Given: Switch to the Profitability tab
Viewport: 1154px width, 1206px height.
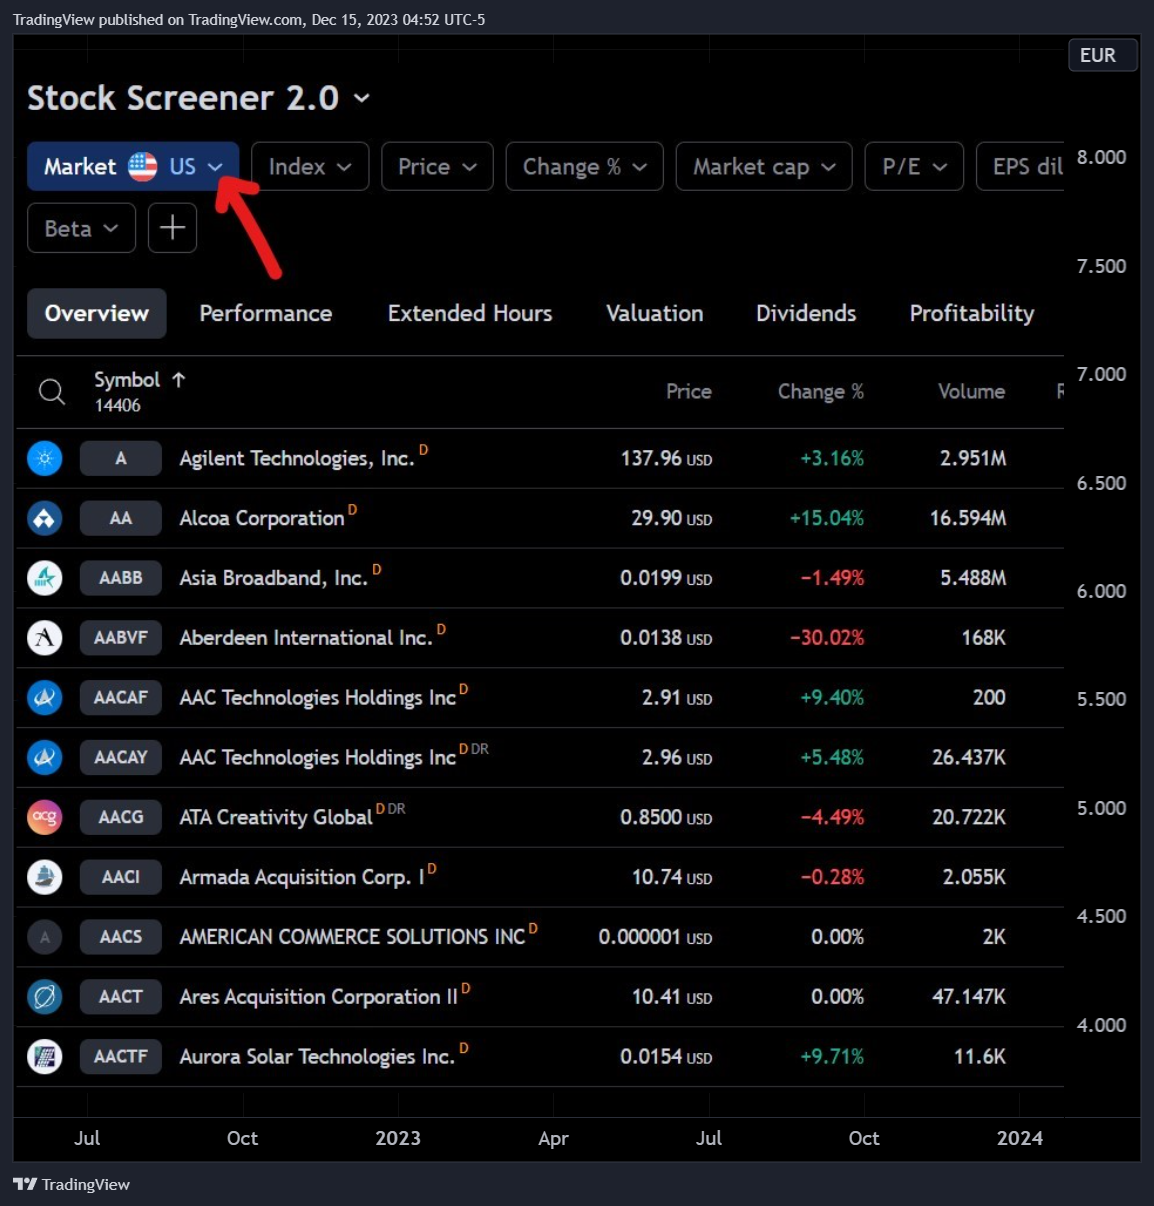Looking at the screenshot, I should tap(972, 314).
